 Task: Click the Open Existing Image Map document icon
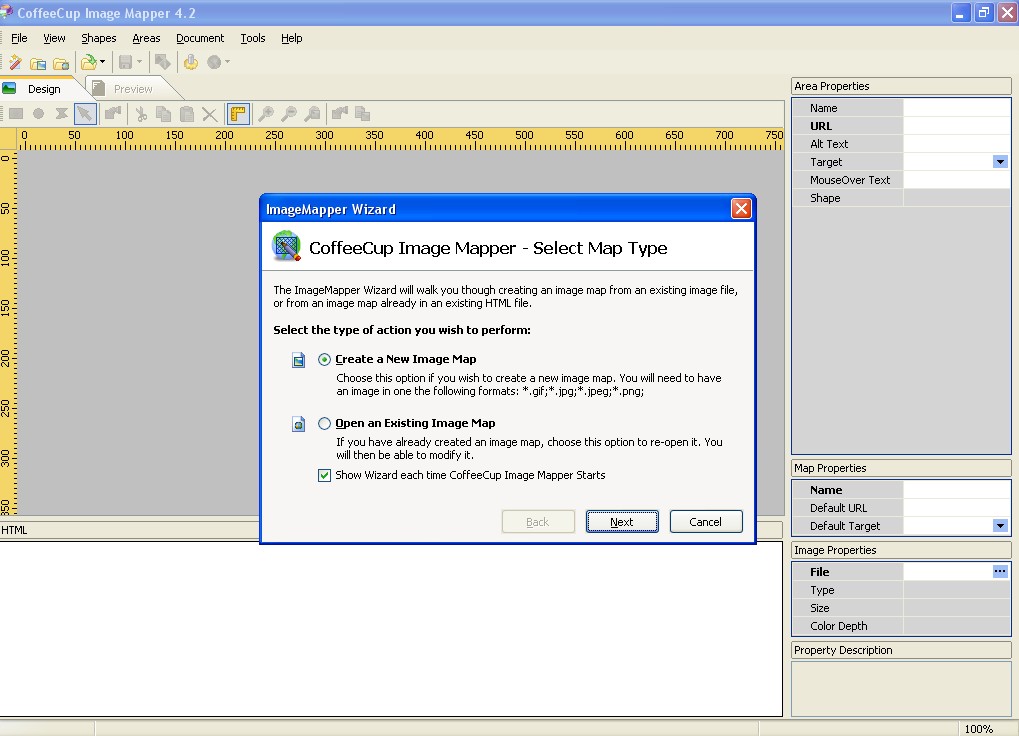pos(298,424)
